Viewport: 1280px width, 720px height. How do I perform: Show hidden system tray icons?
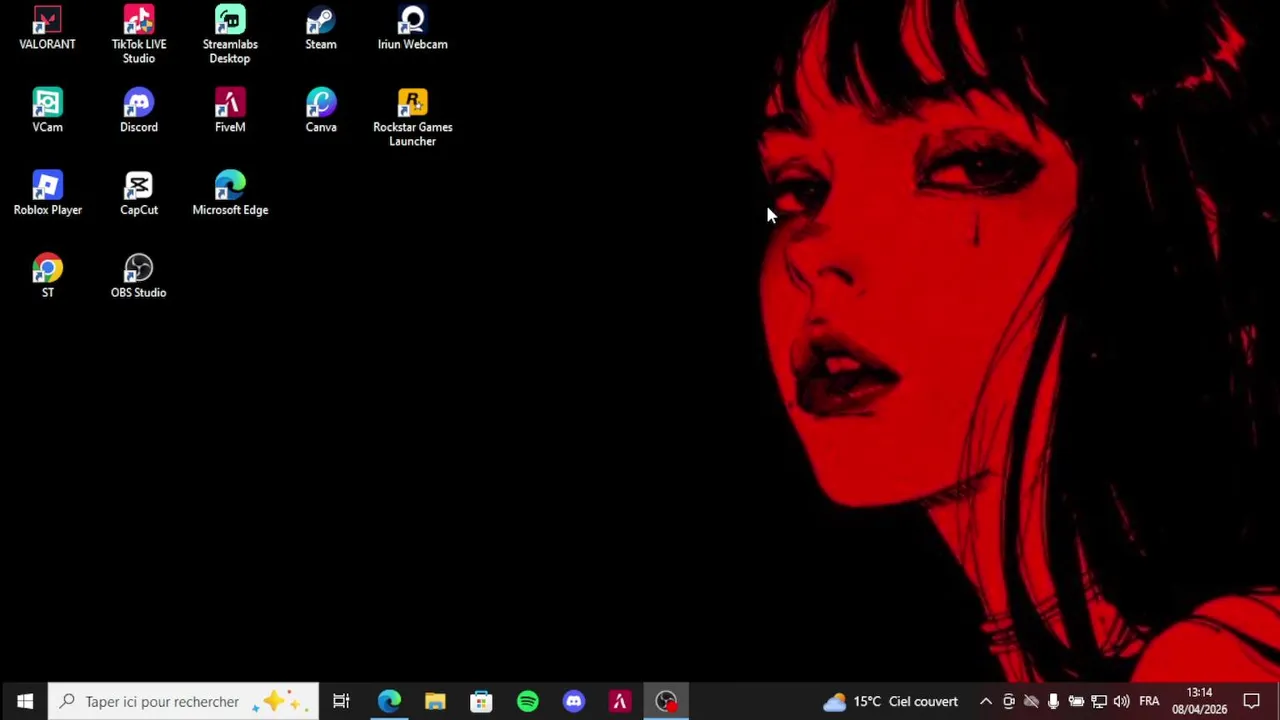tap(985, 701)
